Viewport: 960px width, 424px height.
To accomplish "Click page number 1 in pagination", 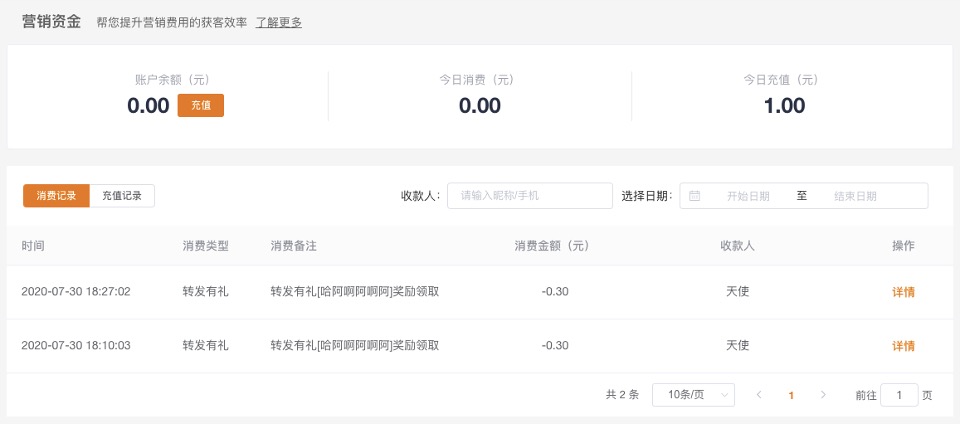I will point(791,395).
